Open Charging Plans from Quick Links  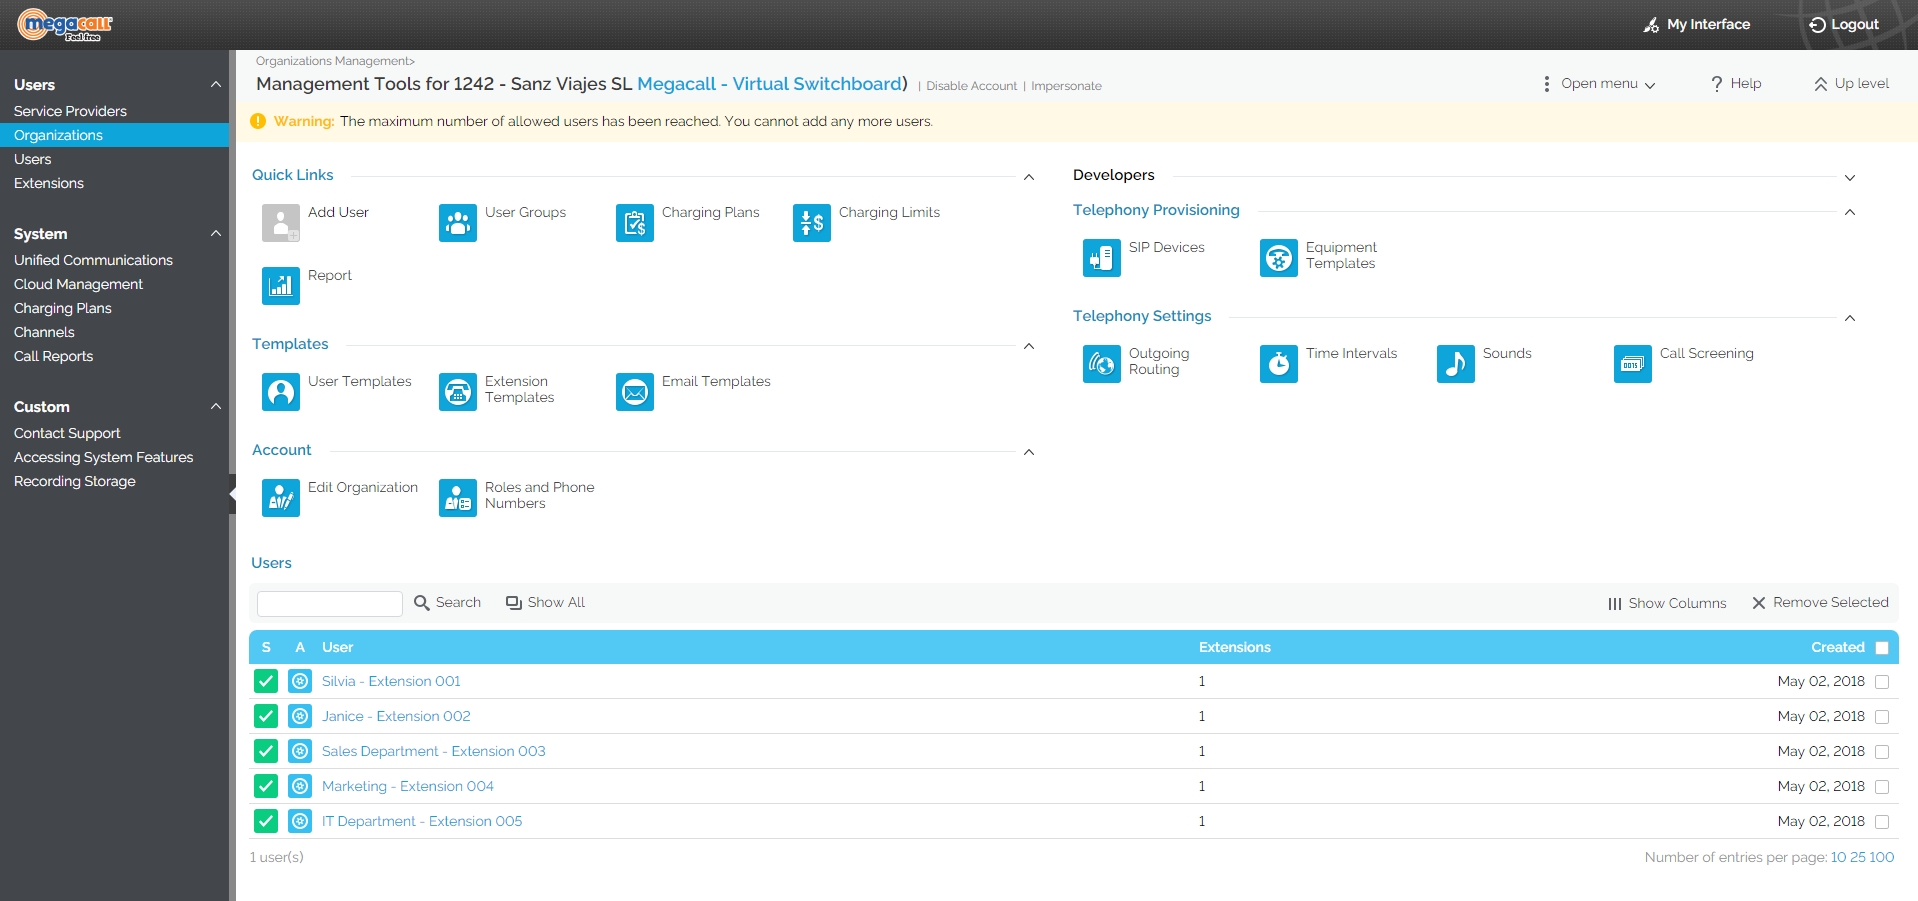pyautogui.click(x=634, y=222)
